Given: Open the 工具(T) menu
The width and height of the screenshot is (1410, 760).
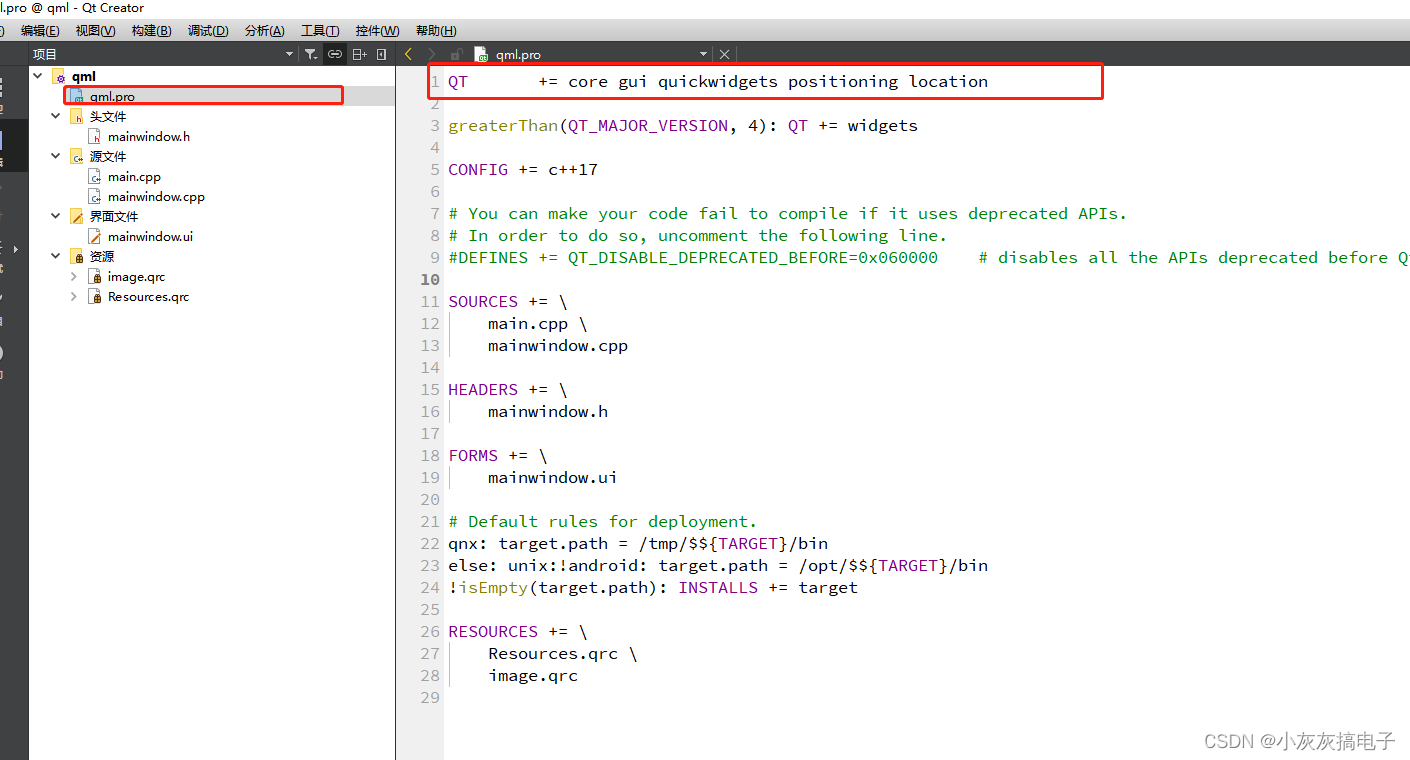Looking at the screenshot, I should pyautogui.click(x=320, y=31).
